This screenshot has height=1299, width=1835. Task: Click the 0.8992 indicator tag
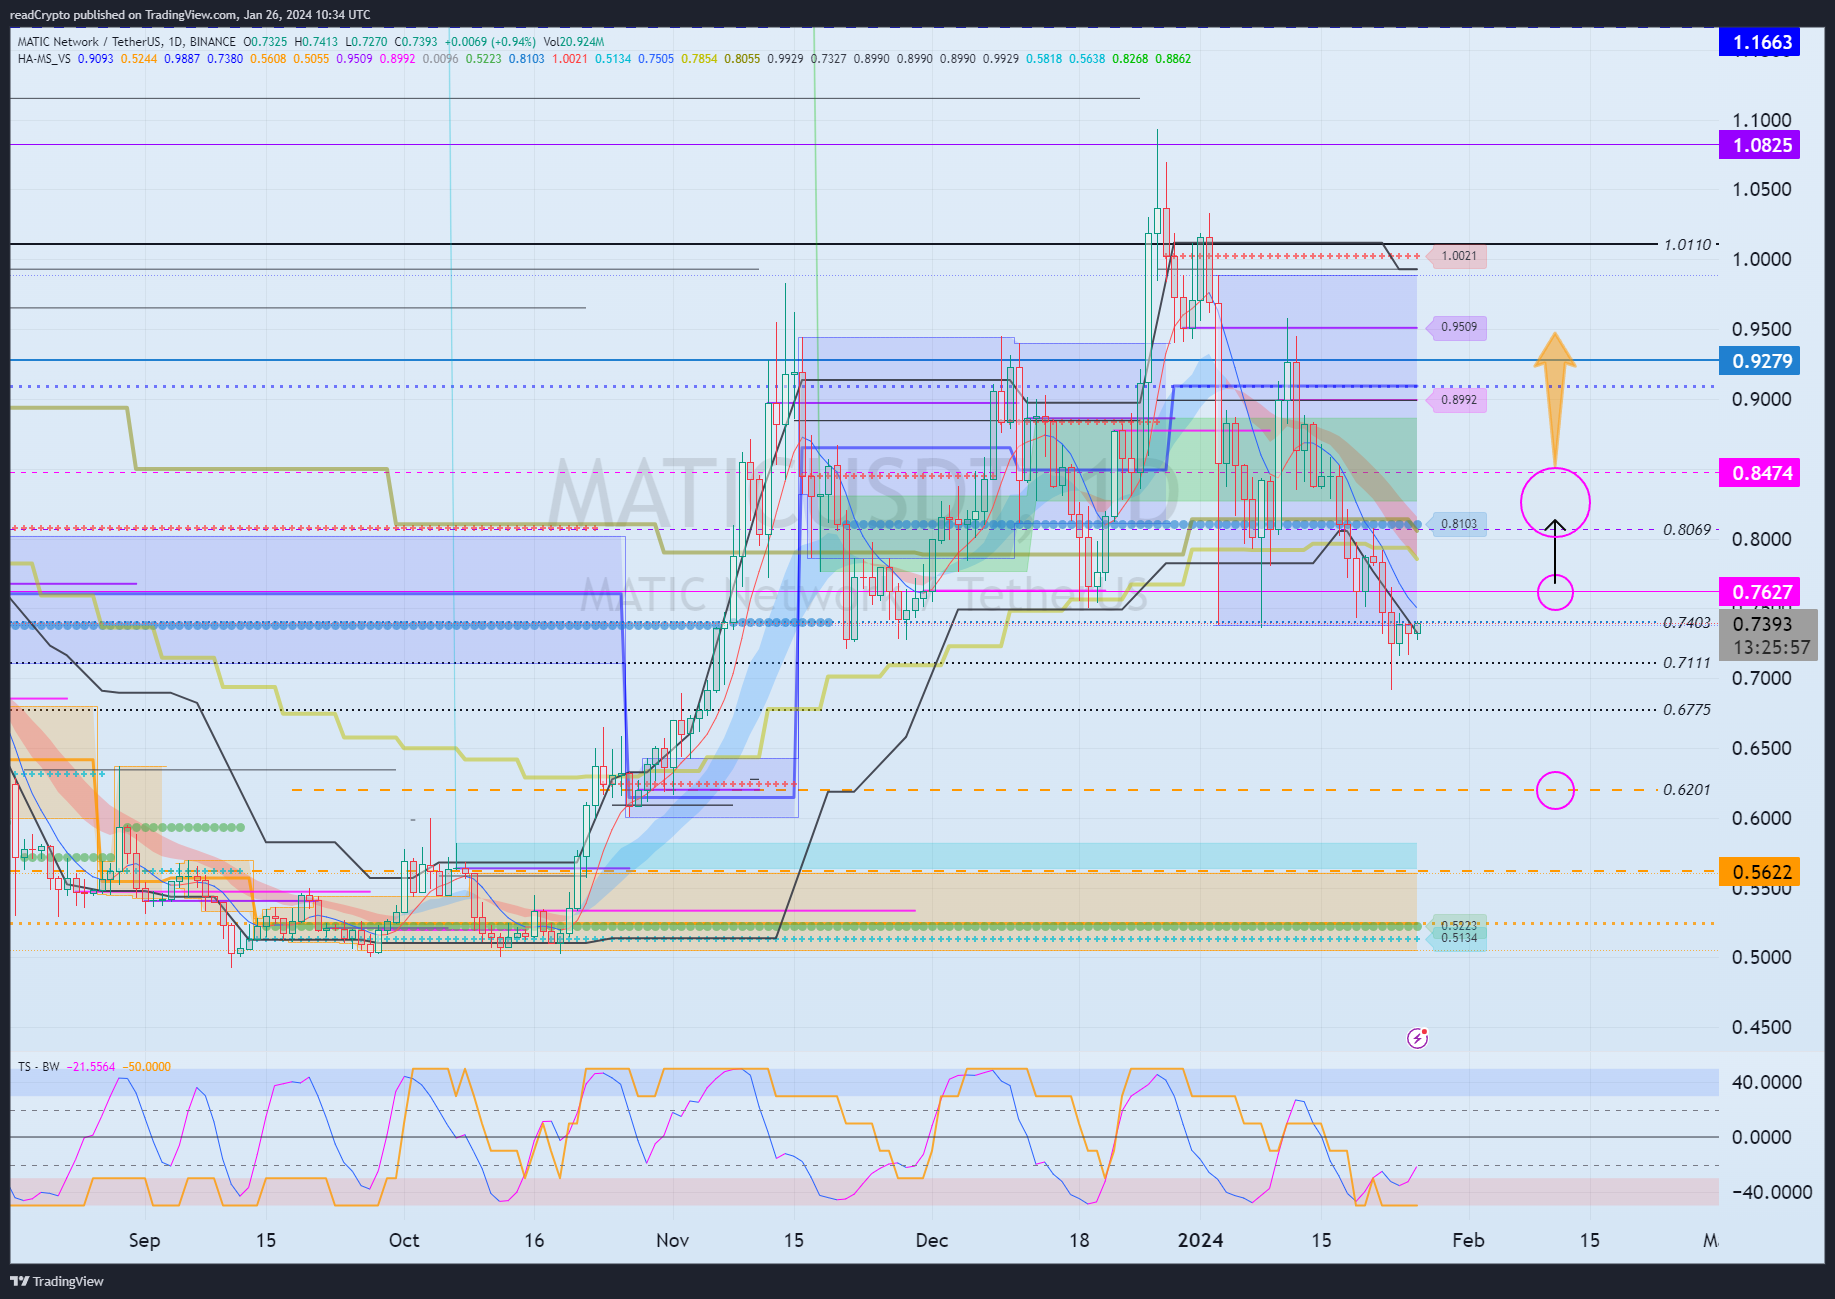coord(1457,400)
